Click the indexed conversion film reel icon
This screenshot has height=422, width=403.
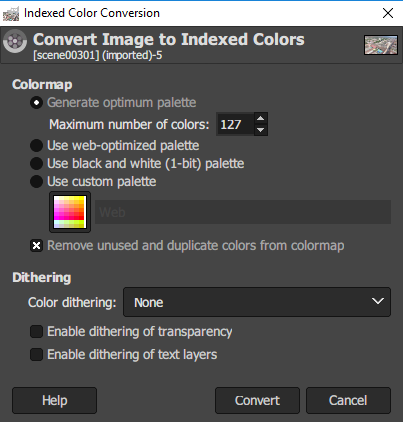click(x=15, y=41)
